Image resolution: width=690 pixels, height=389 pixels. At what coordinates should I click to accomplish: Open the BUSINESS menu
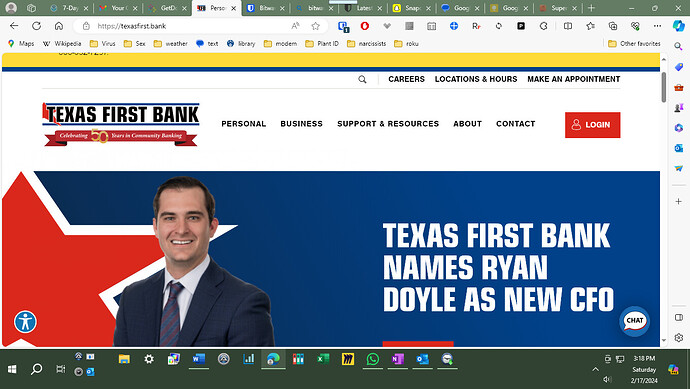(301, 124)
